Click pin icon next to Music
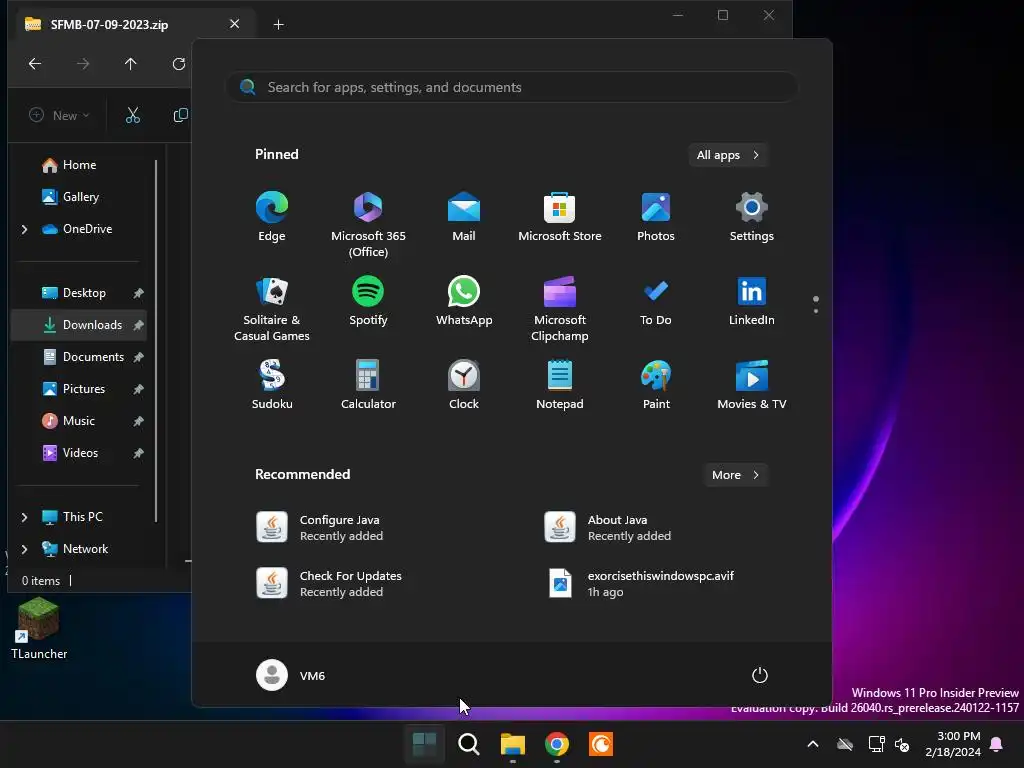The height and width of the screenshot is (768, 1024). [x=138, y=421]
